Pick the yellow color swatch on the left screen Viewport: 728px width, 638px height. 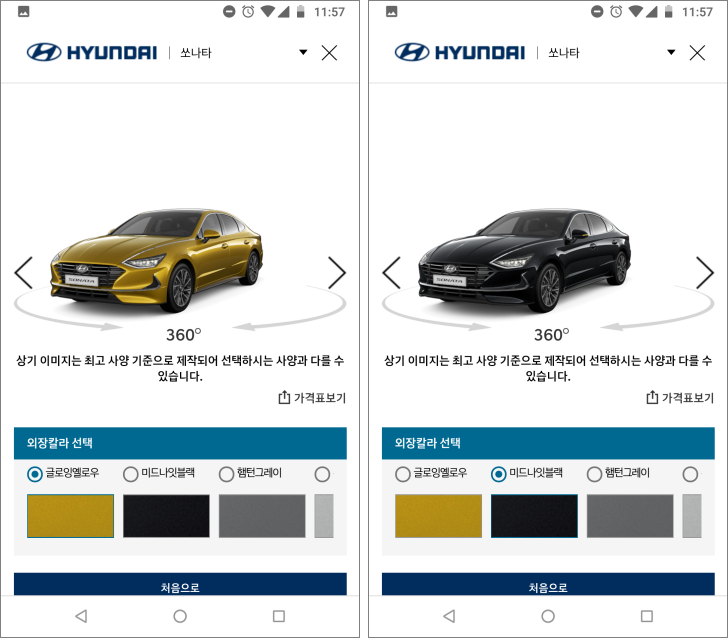pos(71,516)
